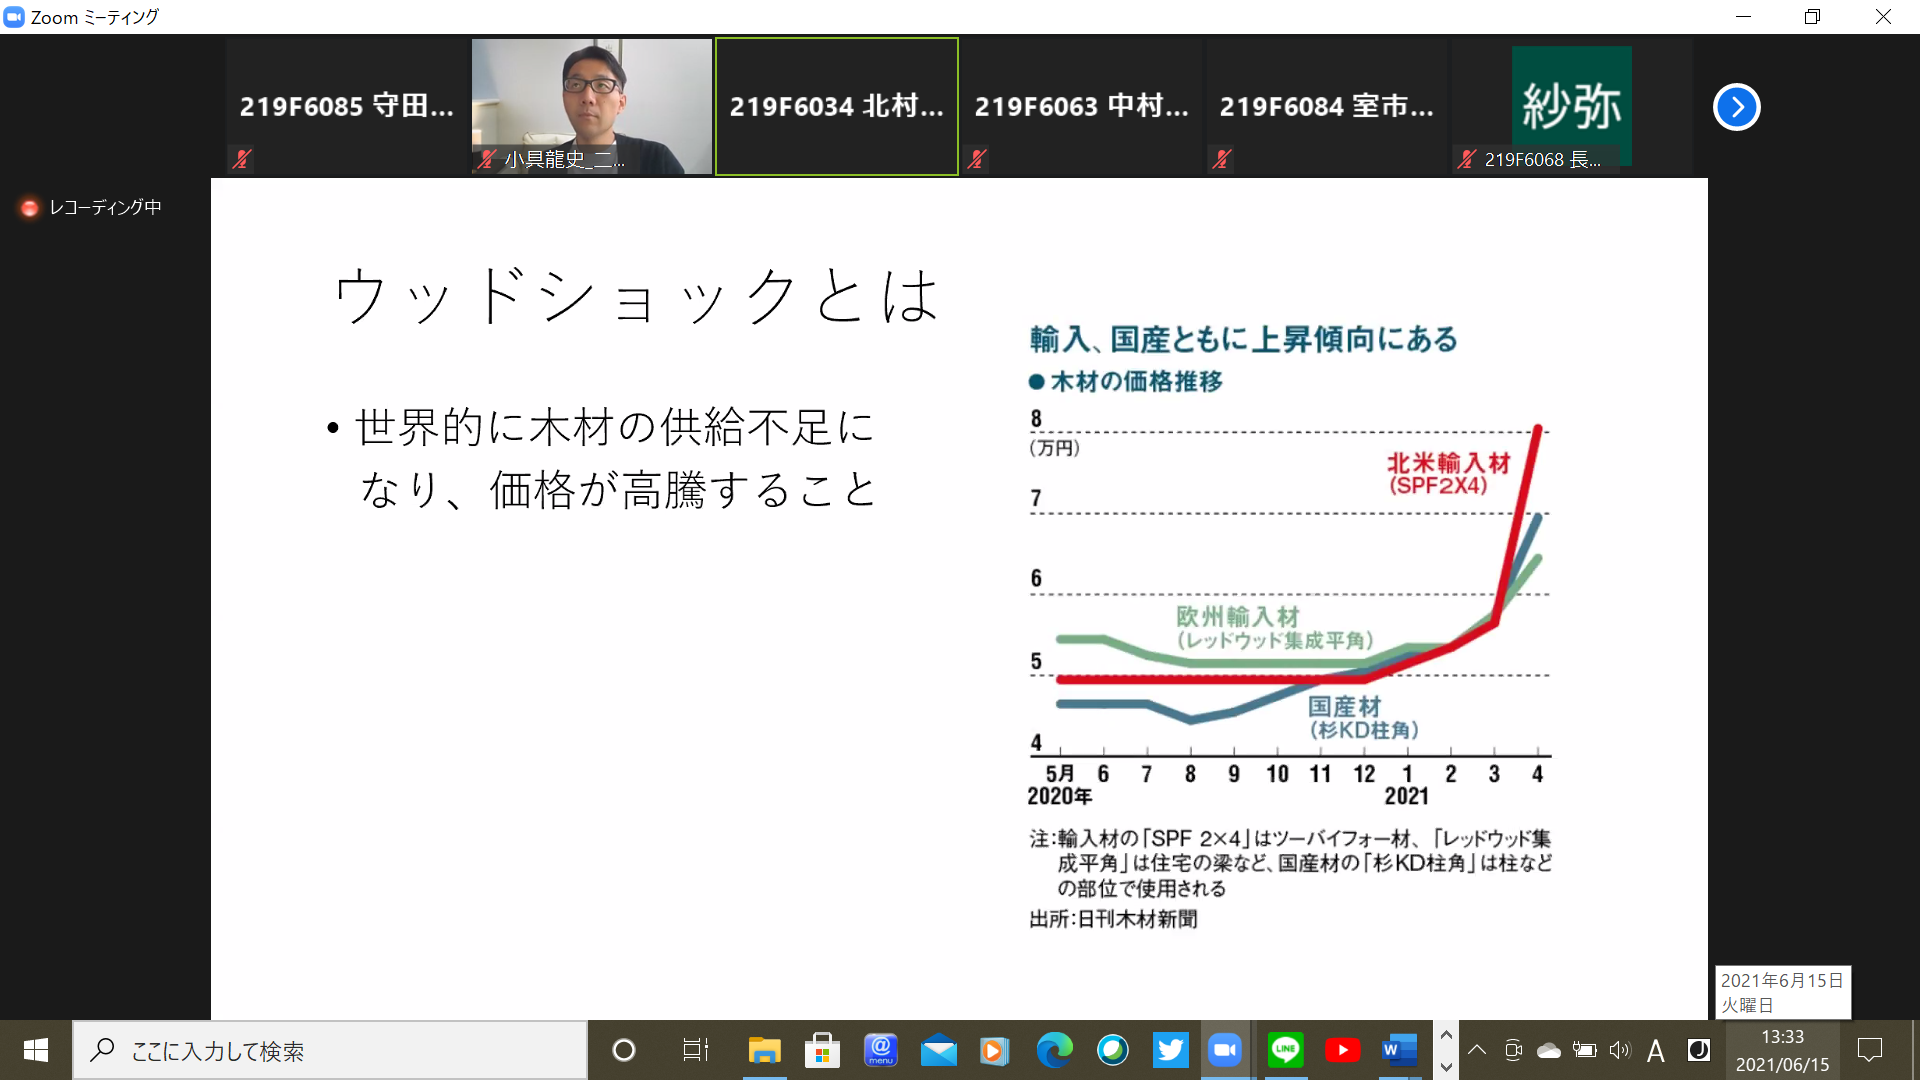This screenshot has height=1080, width=1920.
Task: Minimize the Zoom meeting window
Action: tap(1743, 17)
